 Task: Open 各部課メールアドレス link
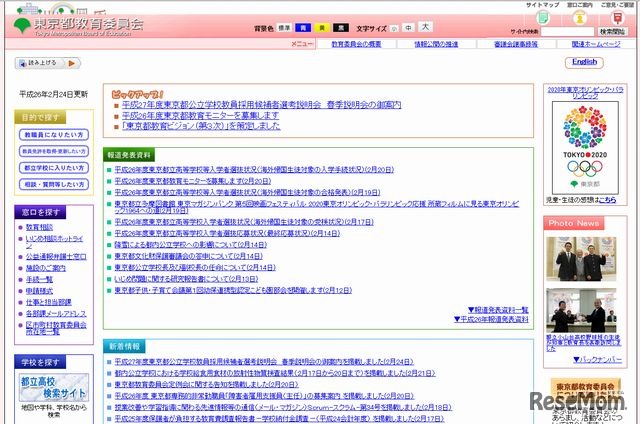click(56, 314)
